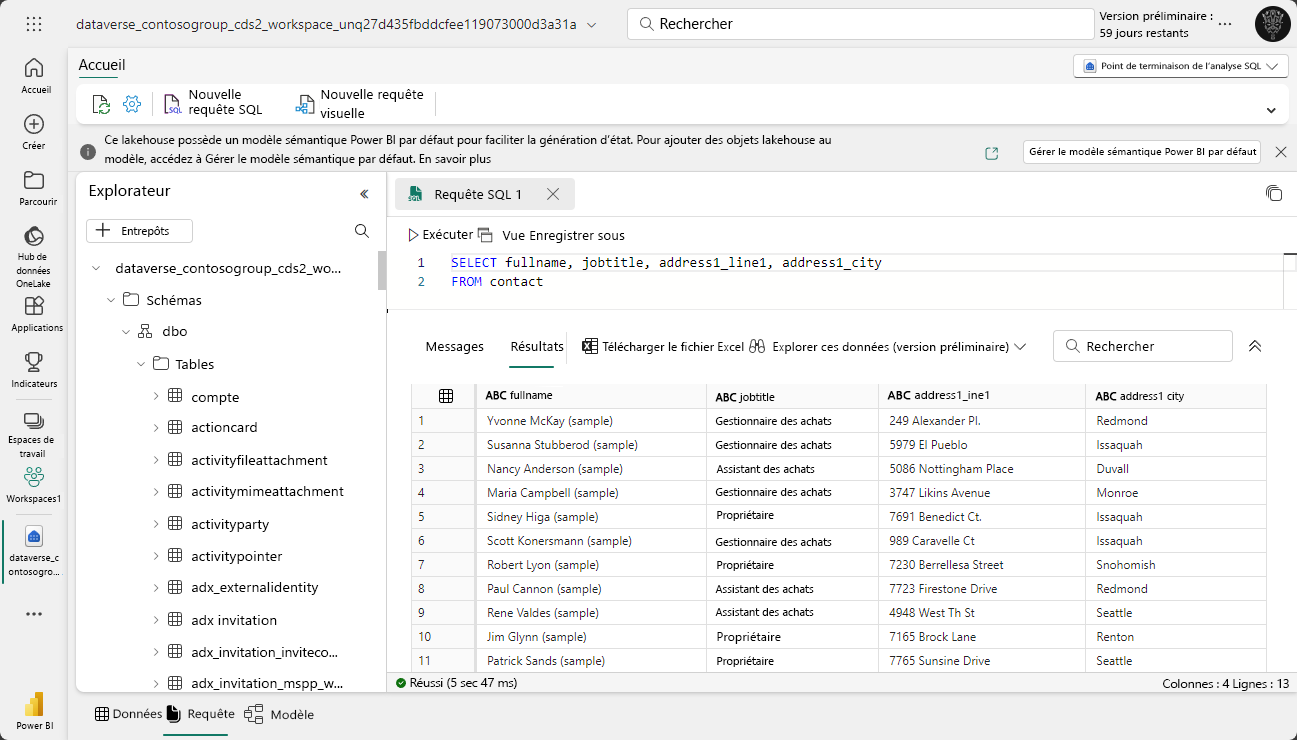This screenshot has height=740, width=1297.
Task: Click the refresh icon in the toolbar
Action: [101, 104]
